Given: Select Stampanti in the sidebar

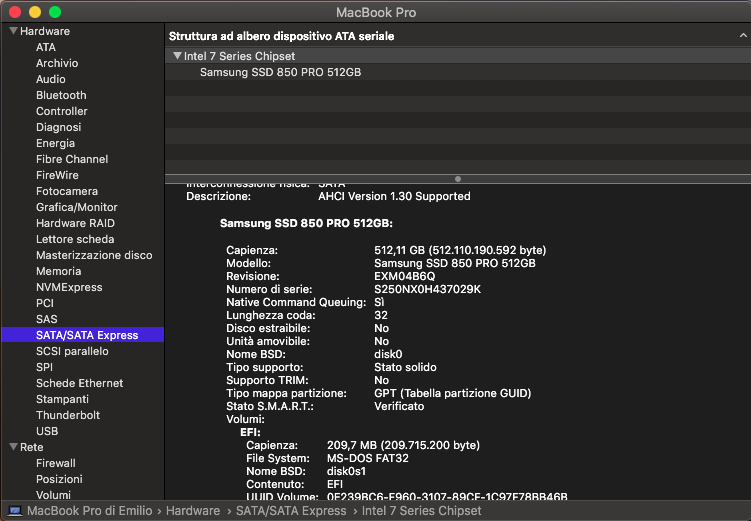Looking at the screenshot, I should [62, 399].
